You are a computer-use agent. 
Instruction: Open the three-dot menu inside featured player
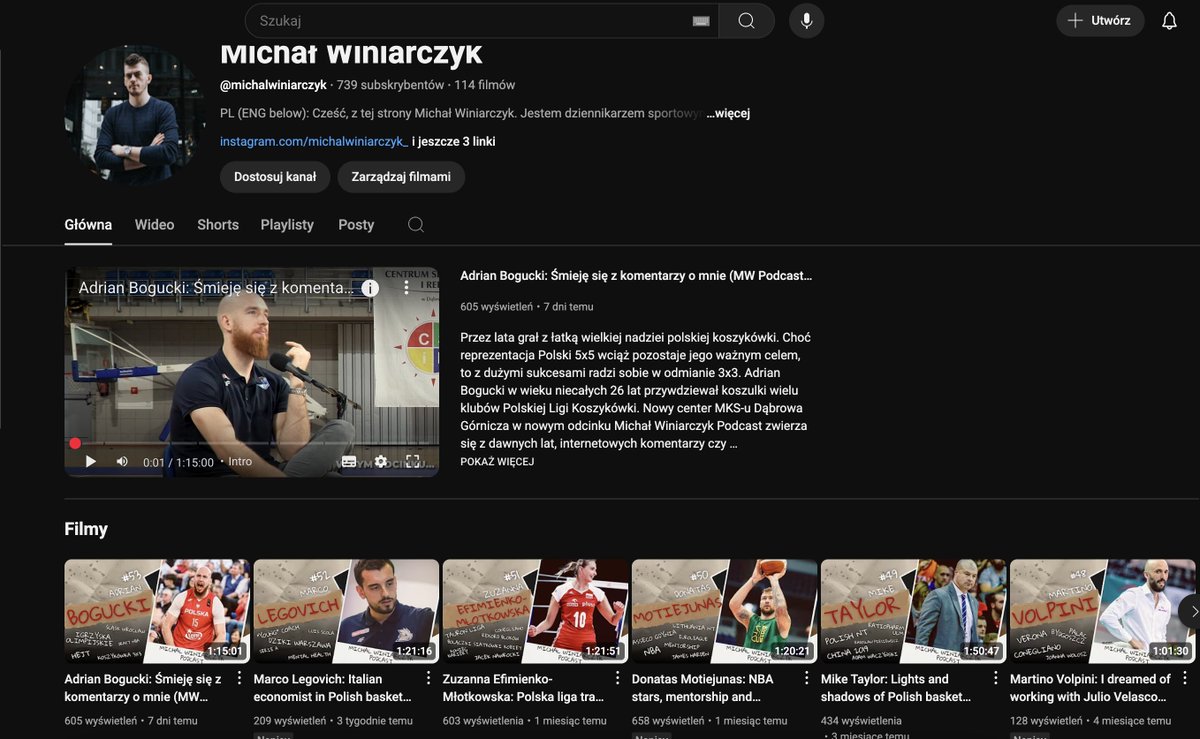(406, 288)
